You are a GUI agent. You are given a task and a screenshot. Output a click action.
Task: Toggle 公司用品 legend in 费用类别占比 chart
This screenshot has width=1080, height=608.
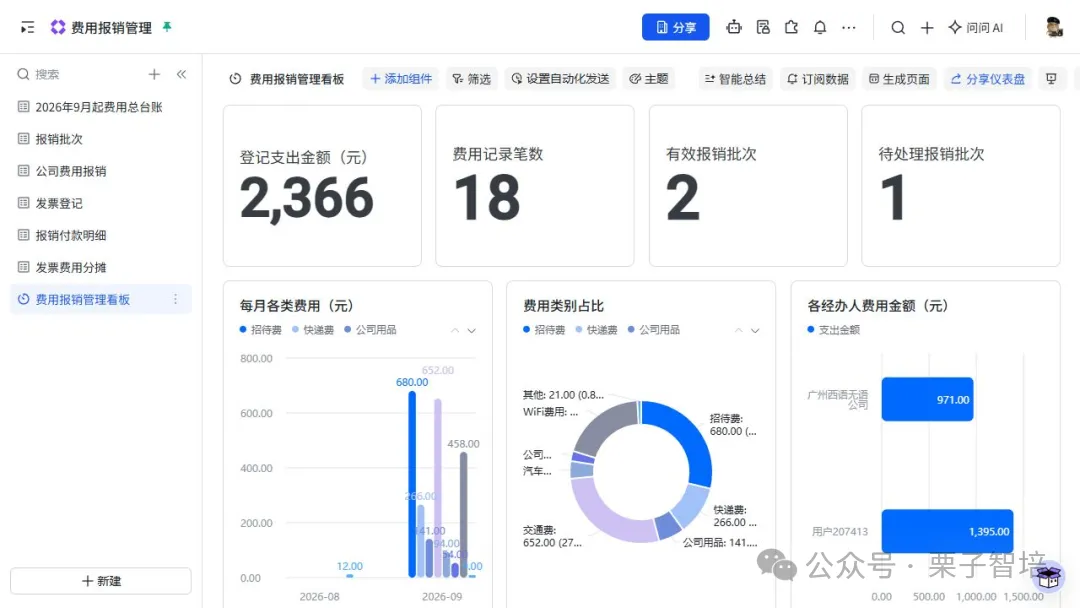[x=654, y=330]
